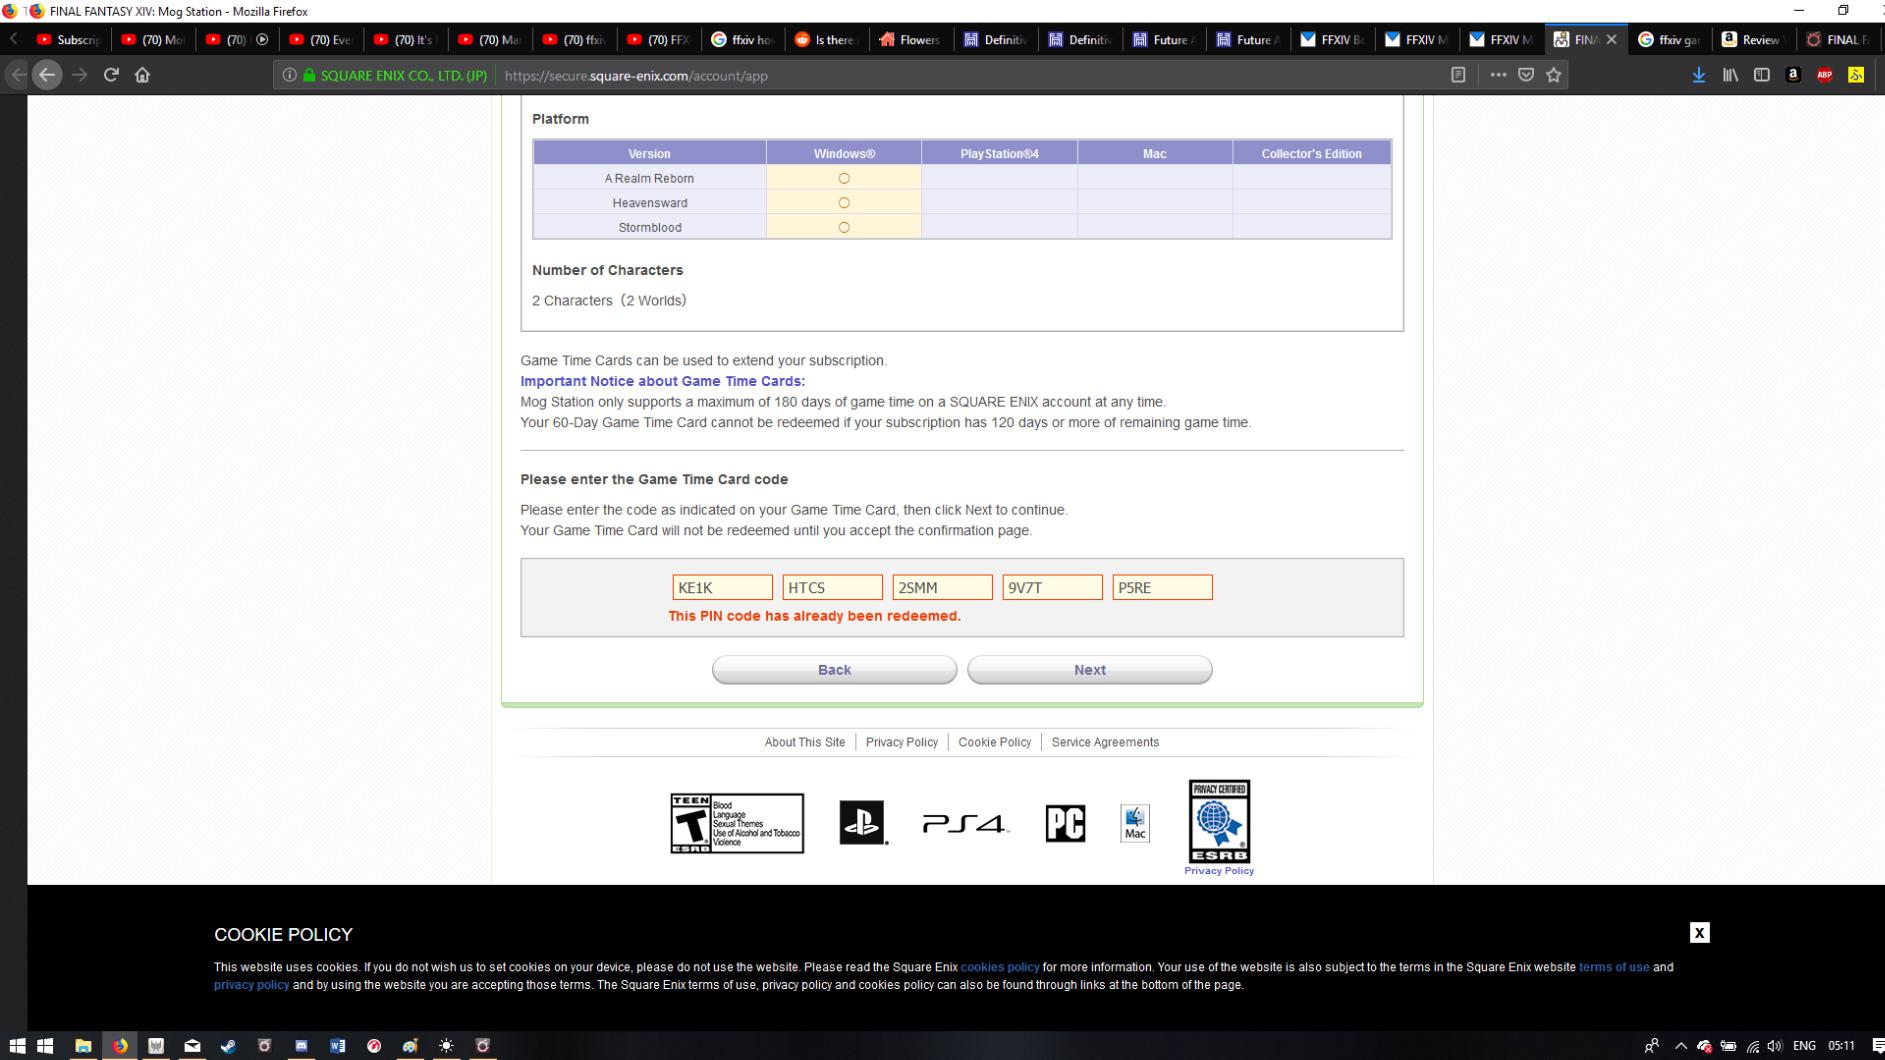
Task: Click the Back button below the code
Action: tap(834, 670)
